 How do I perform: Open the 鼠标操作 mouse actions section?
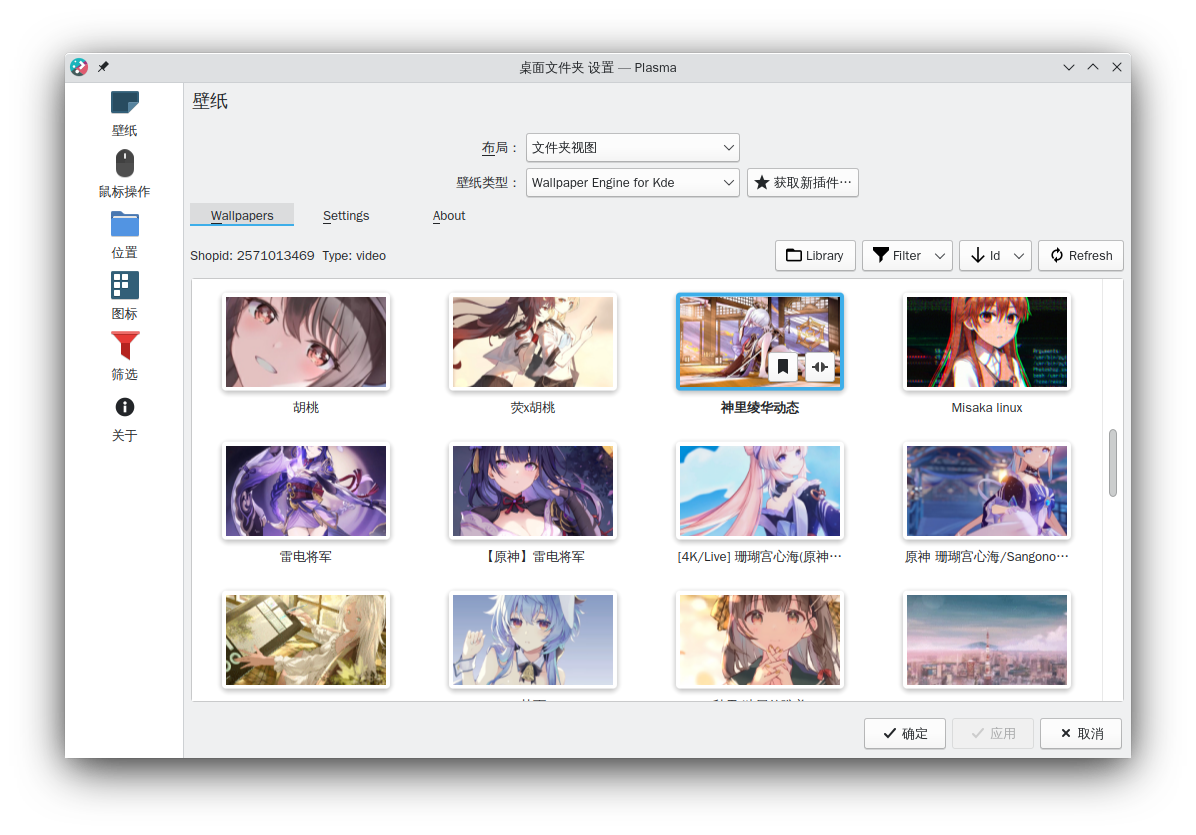point(124,175)
